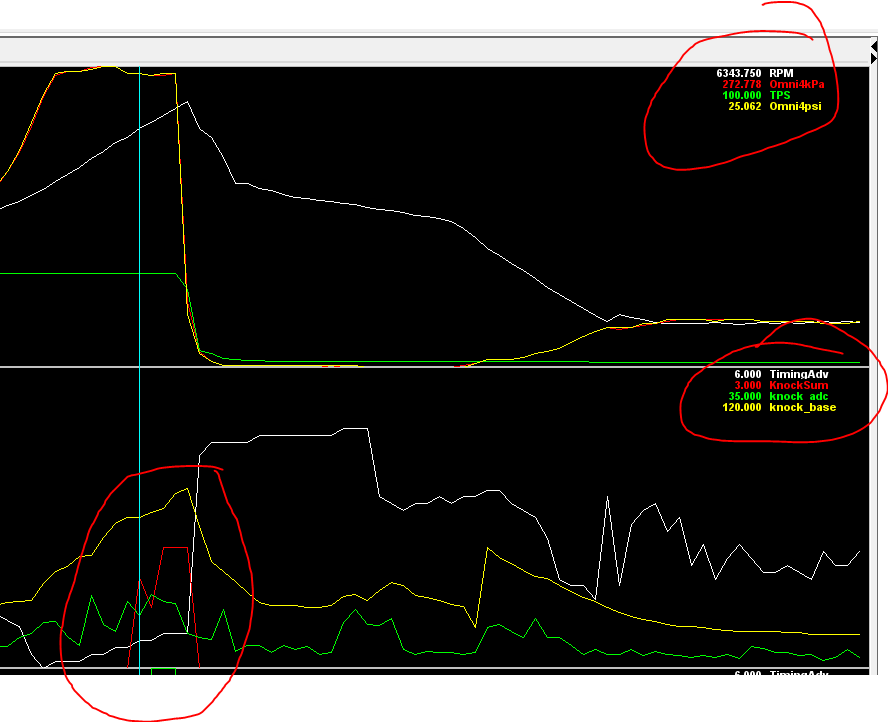888x722 pixels.
Task: Click the left-pointing arrow at top-right corner
Action: [873, 46]
